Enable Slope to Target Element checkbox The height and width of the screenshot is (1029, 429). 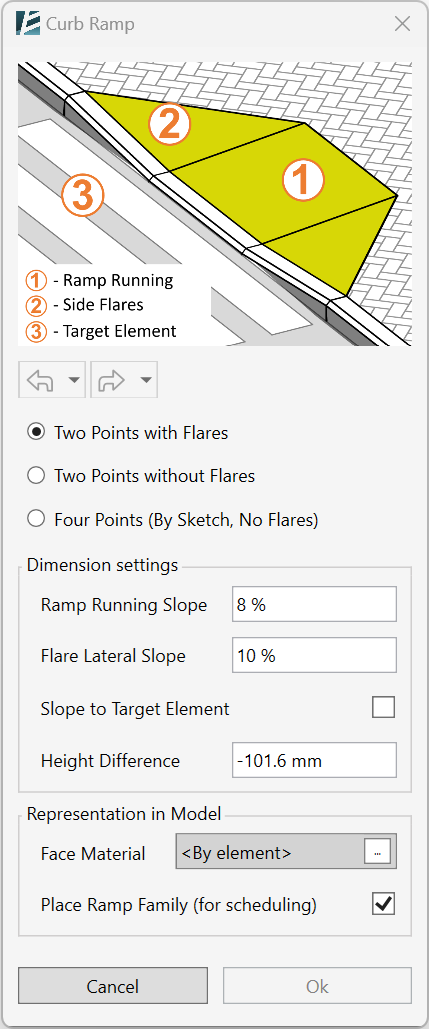click(x=384, y=707)
